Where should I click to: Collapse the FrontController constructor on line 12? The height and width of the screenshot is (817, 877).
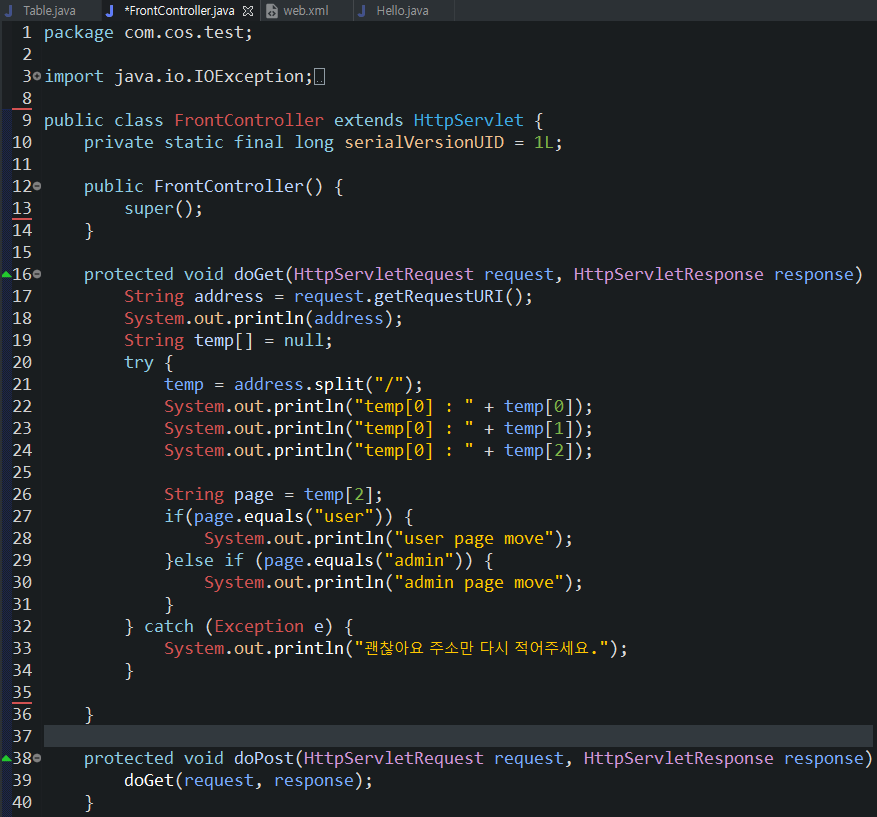tap(37, 186)
